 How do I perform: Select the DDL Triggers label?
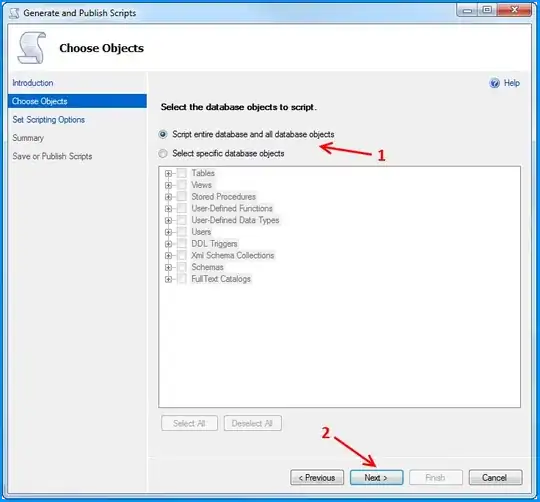pyautogui.click(x=214, y=243)
